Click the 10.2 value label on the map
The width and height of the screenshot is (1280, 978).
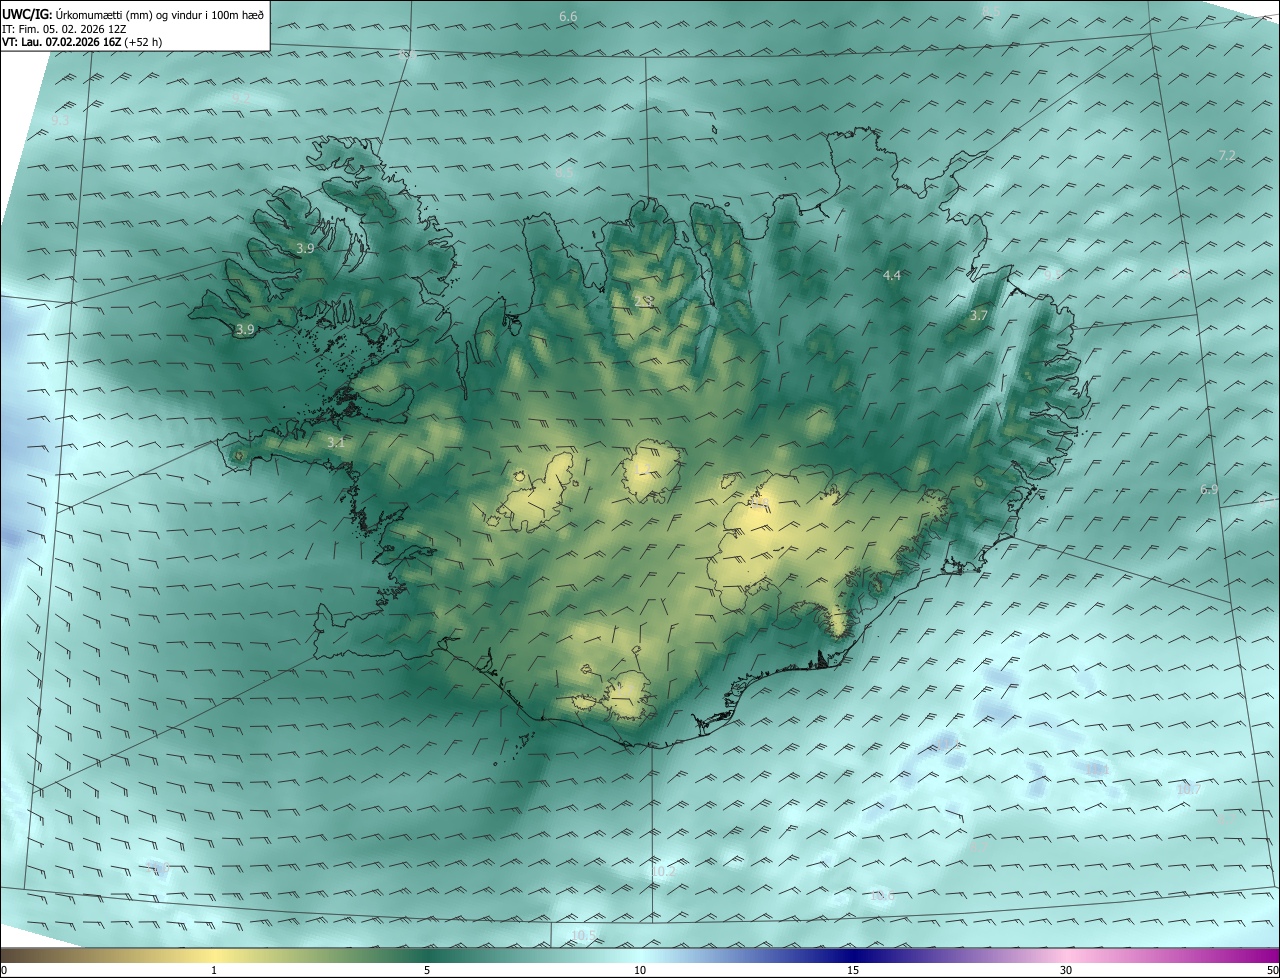point(663,871)
